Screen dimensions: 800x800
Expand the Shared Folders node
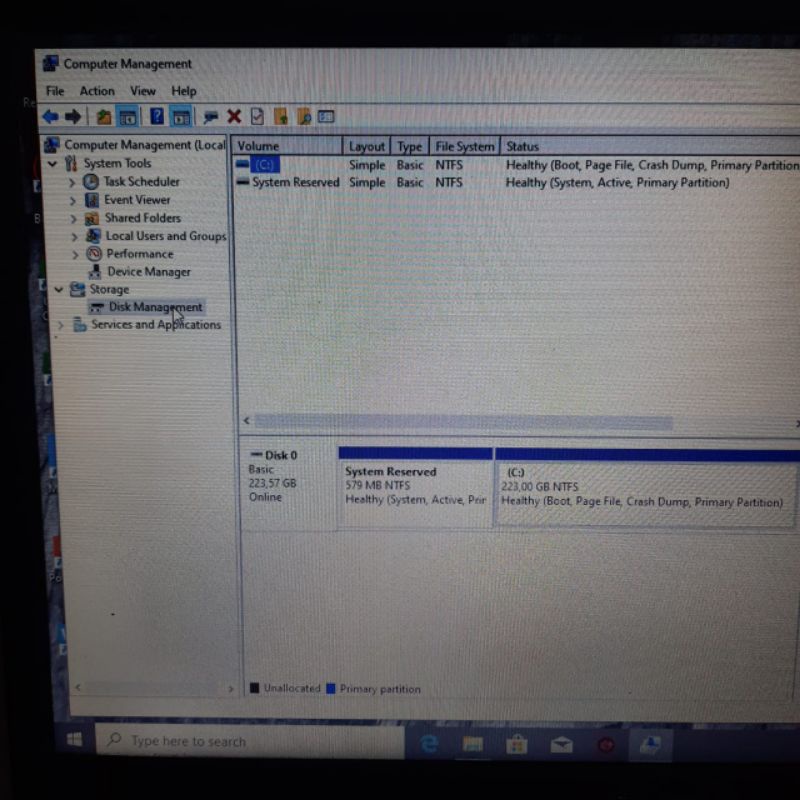pyautogui.click(x=73, y=219)
